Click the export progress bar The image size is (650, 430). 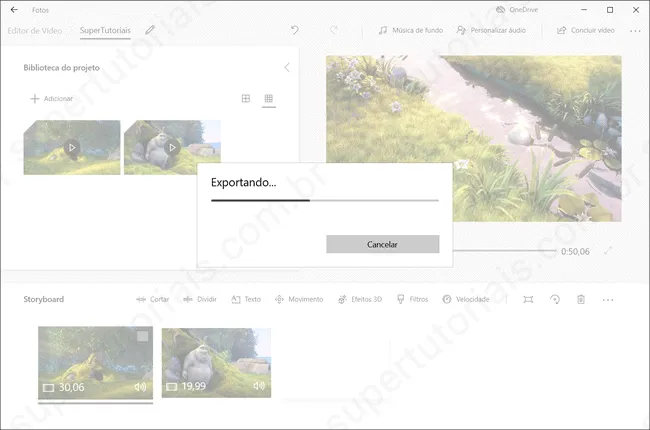point(325,200)
